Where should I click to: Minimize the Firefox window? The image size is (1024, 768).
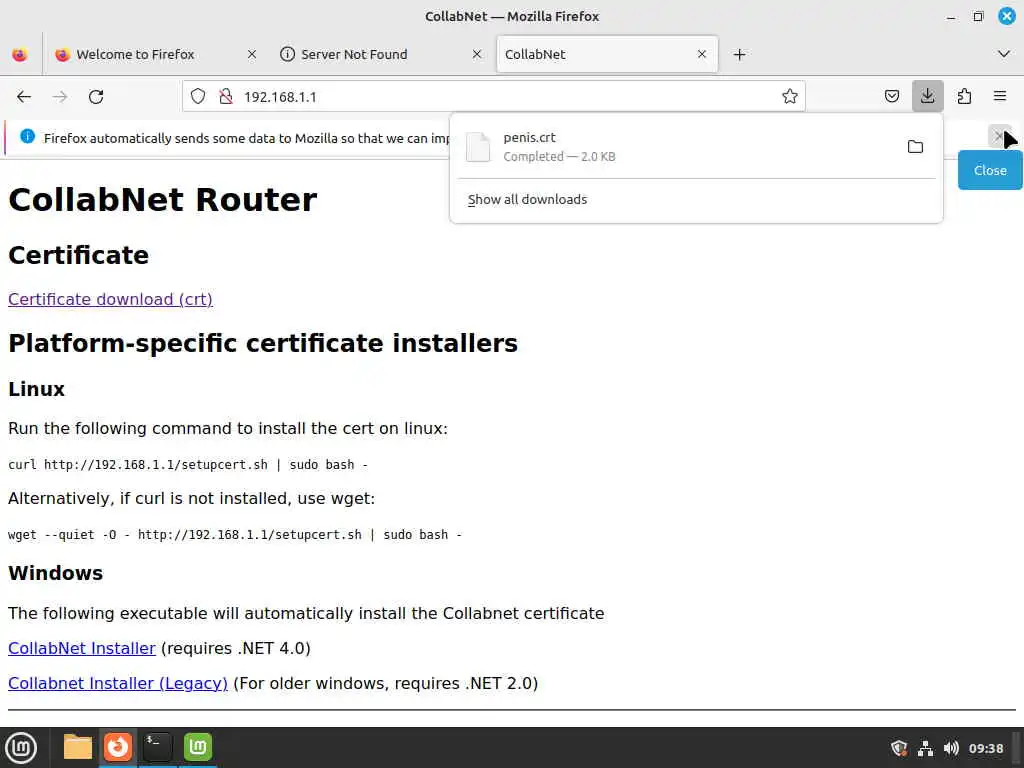(x=951, y=17)
